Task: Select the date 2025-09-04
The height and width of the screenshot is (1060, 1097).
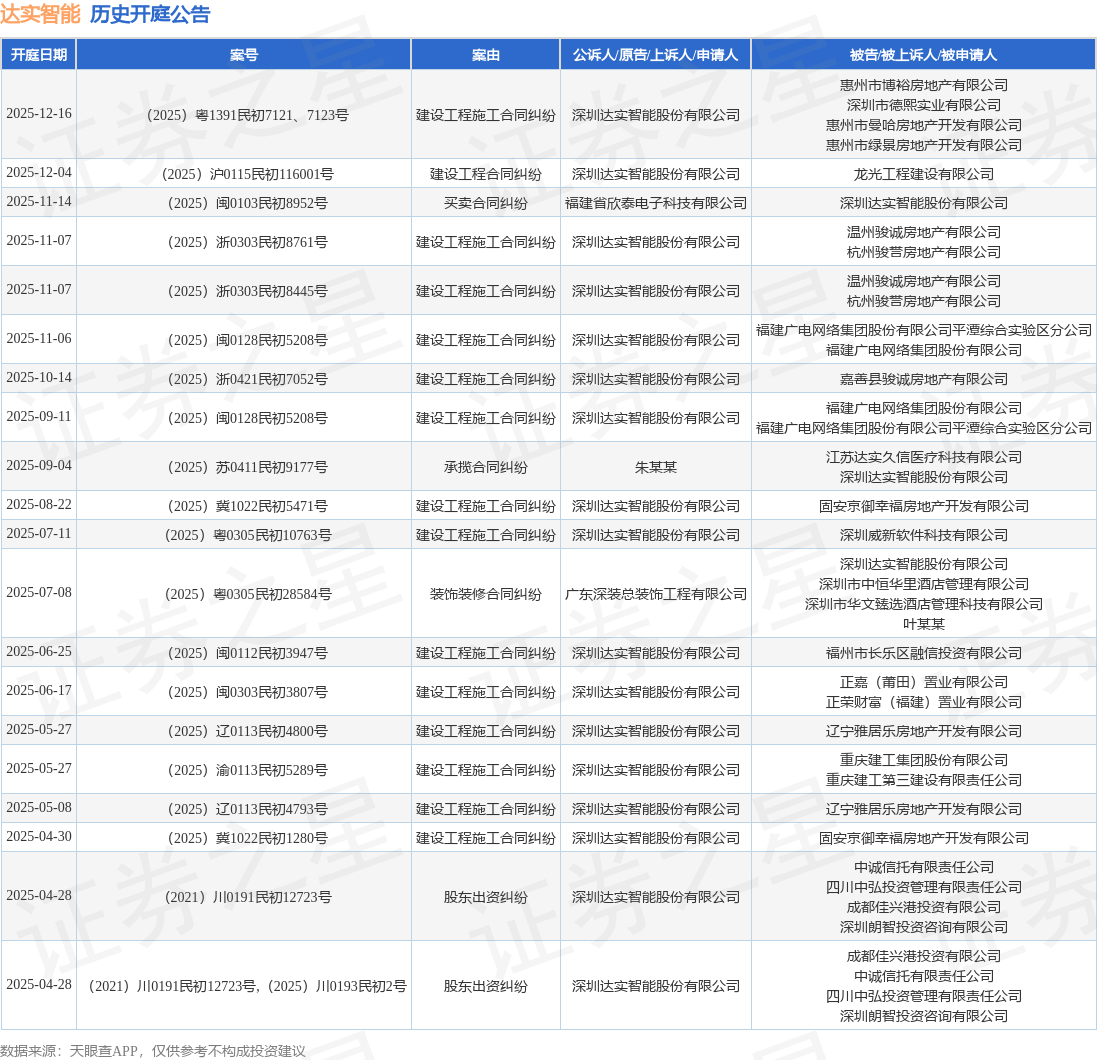Action: (39, 465)
